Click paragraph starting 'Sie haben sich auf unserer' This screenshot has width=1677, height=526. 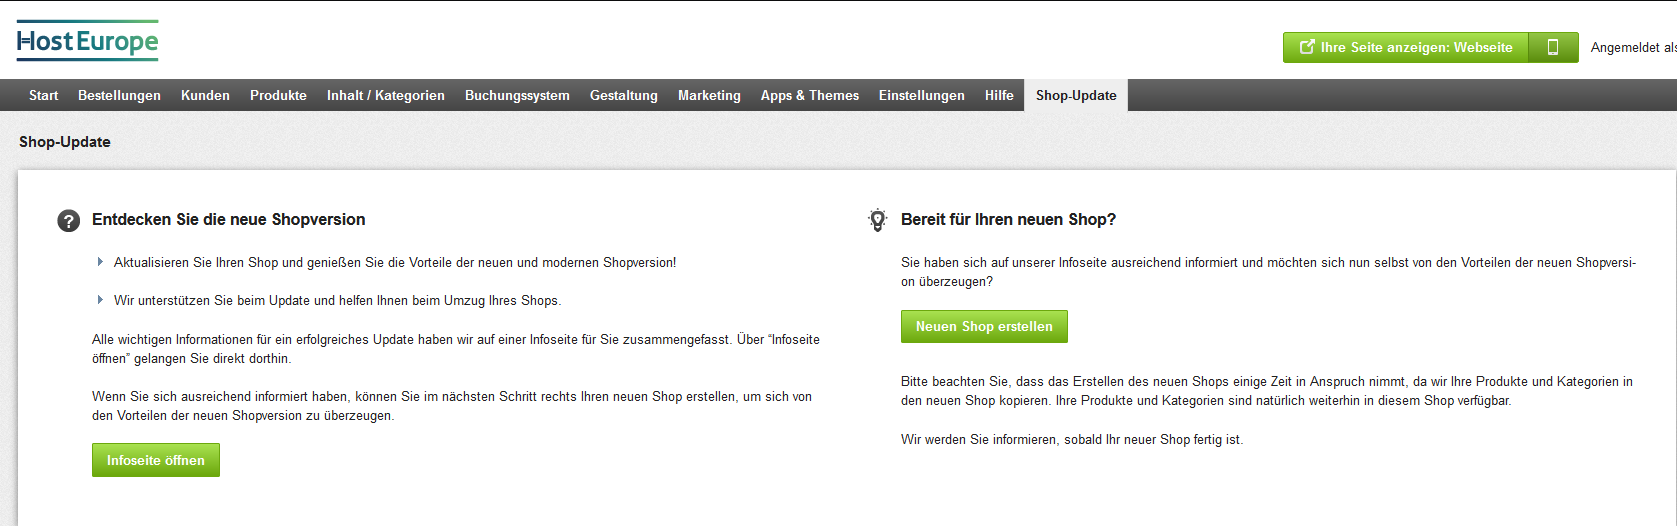point(1268,272)
